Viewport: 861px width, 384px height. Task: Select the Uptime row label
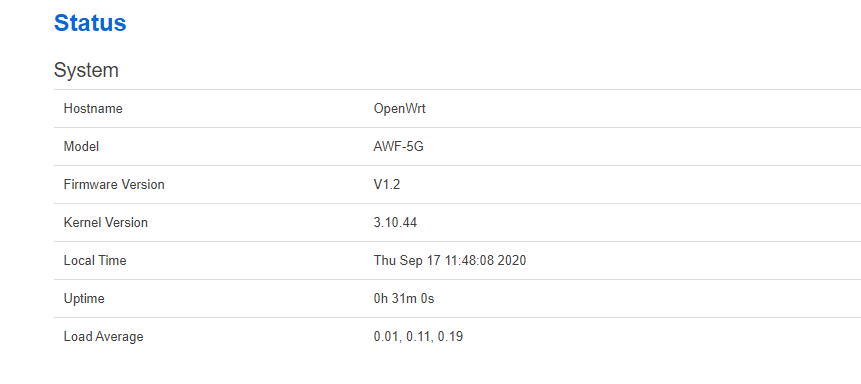tap(84, 299)
